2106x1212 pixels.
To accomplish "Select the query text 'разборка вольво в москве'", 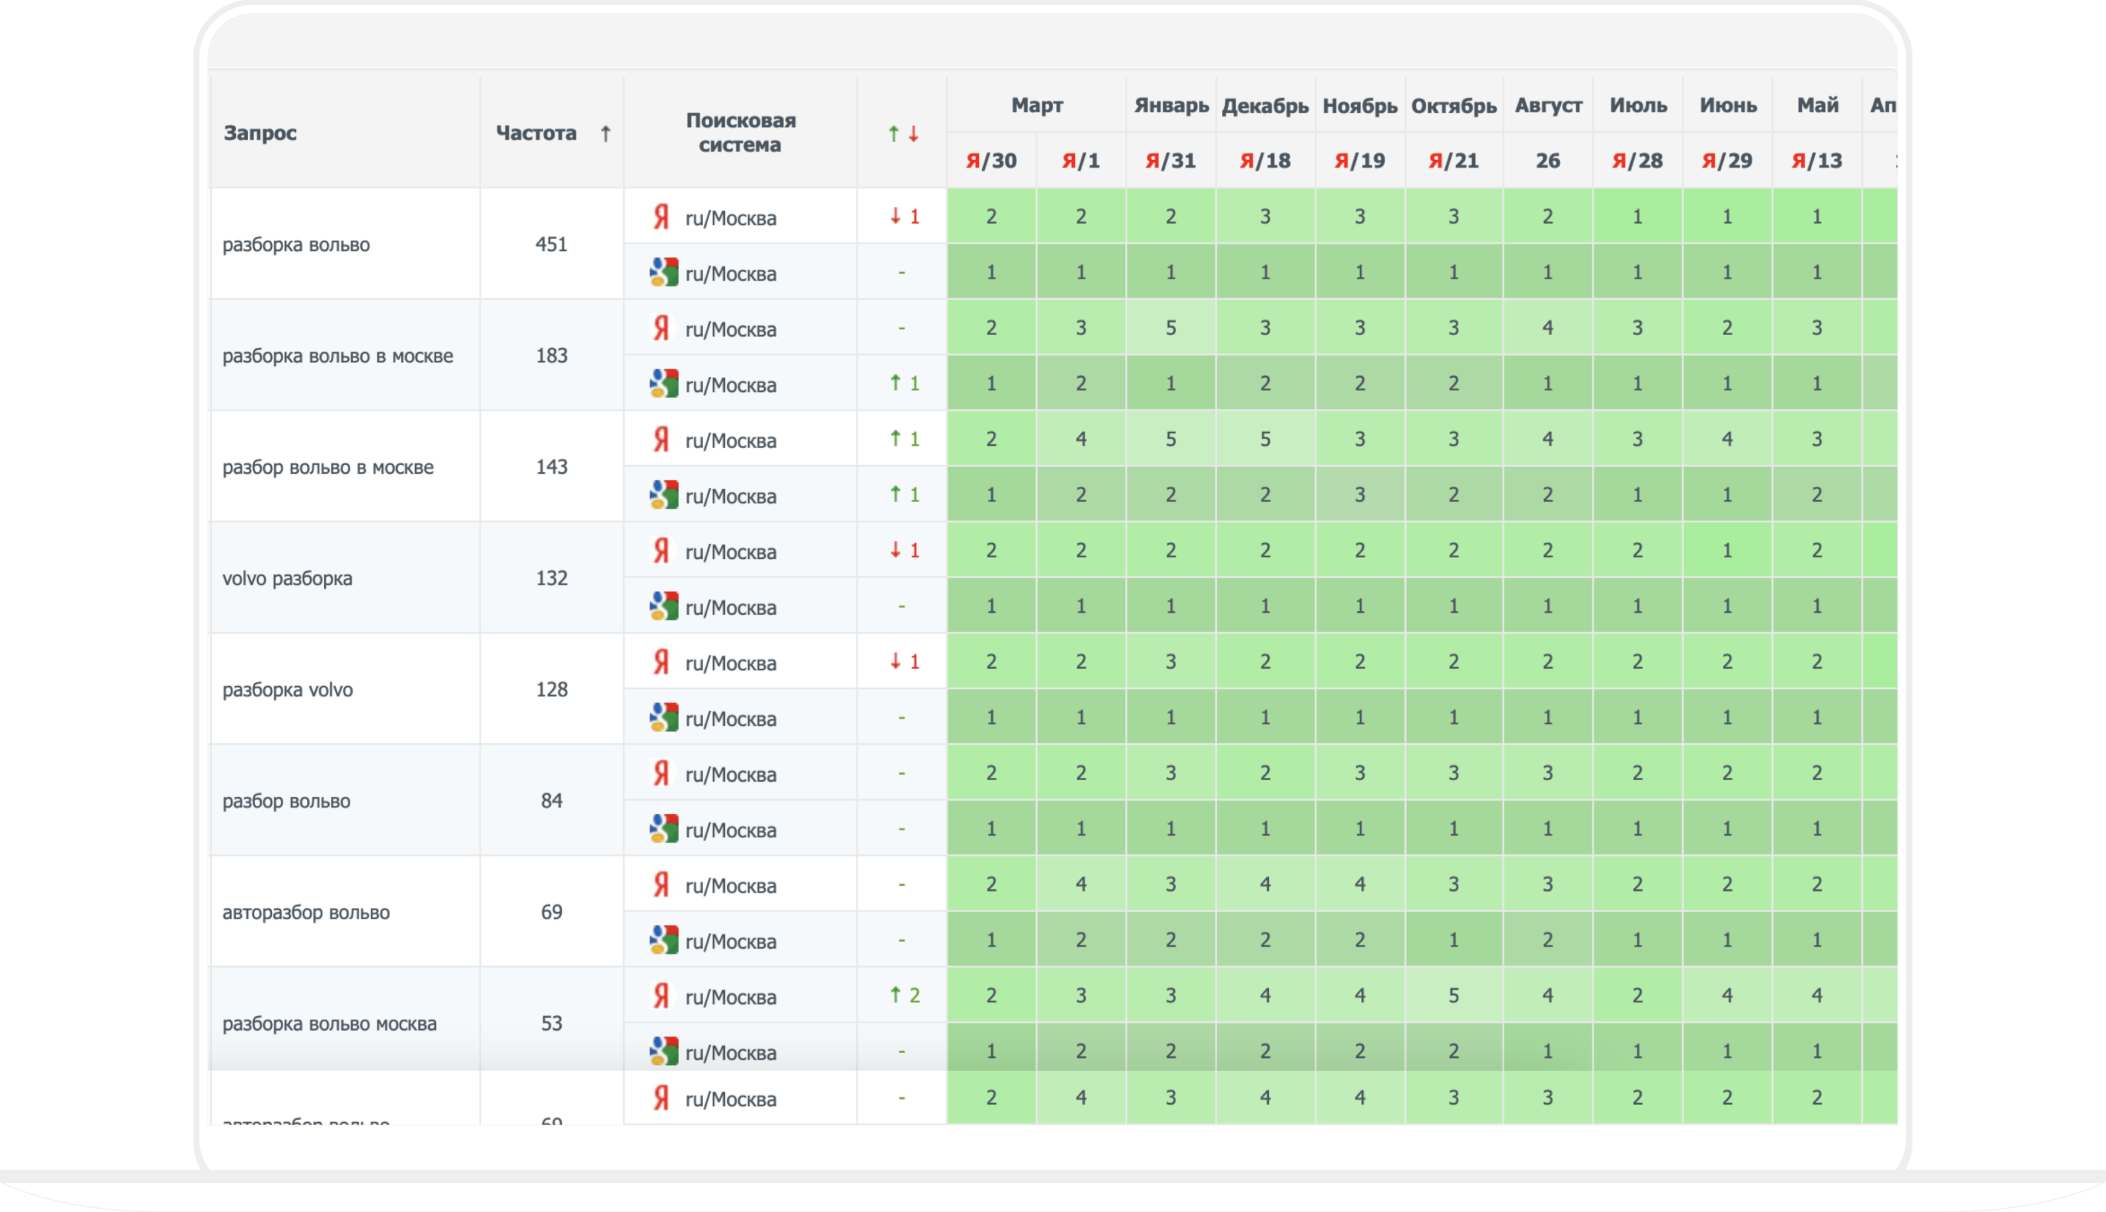I will 338,356.
